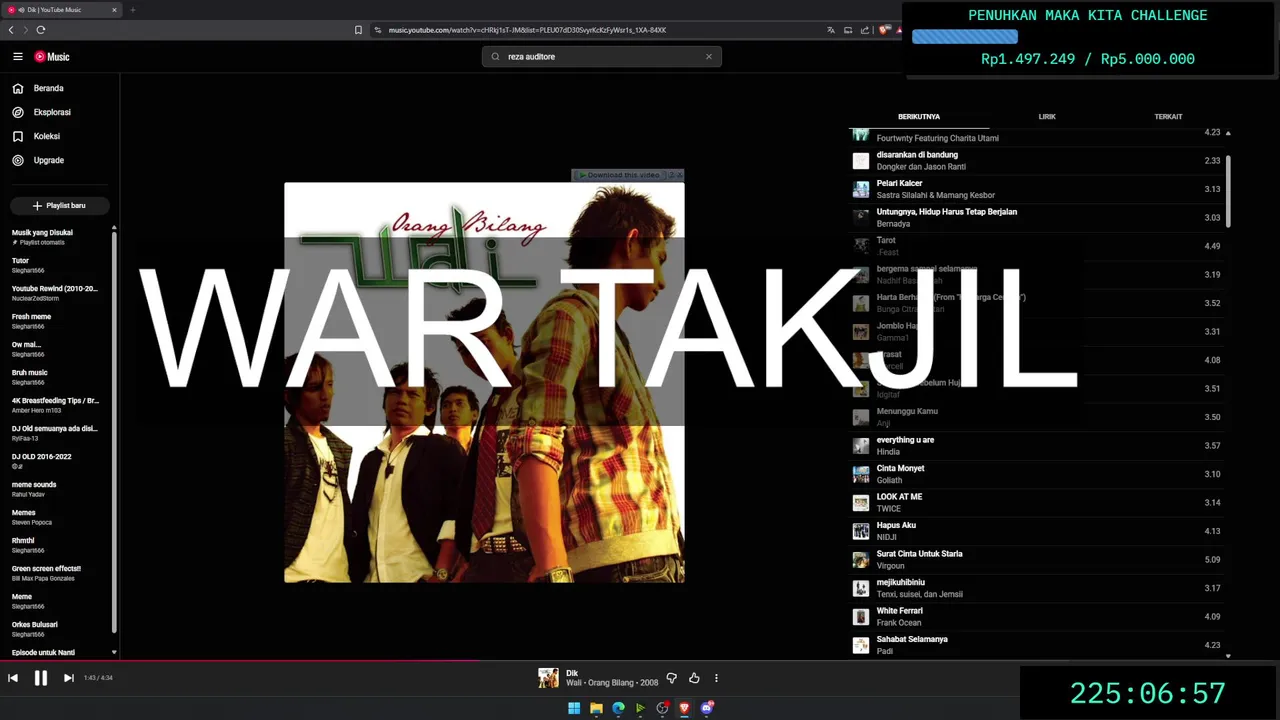Play LOOK AT ME by TWICE
Viewport: 1280px width, 720px height.
click(1037, 503)
